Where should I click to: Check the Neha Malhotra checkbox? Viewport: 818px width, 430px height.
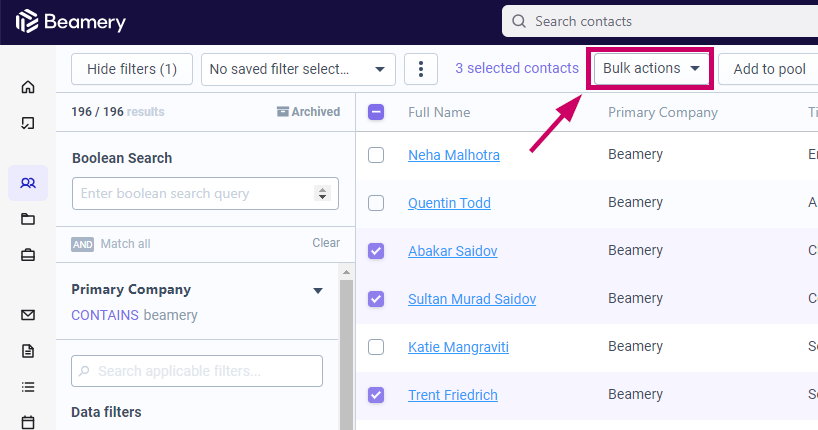(x=376, y=155)
